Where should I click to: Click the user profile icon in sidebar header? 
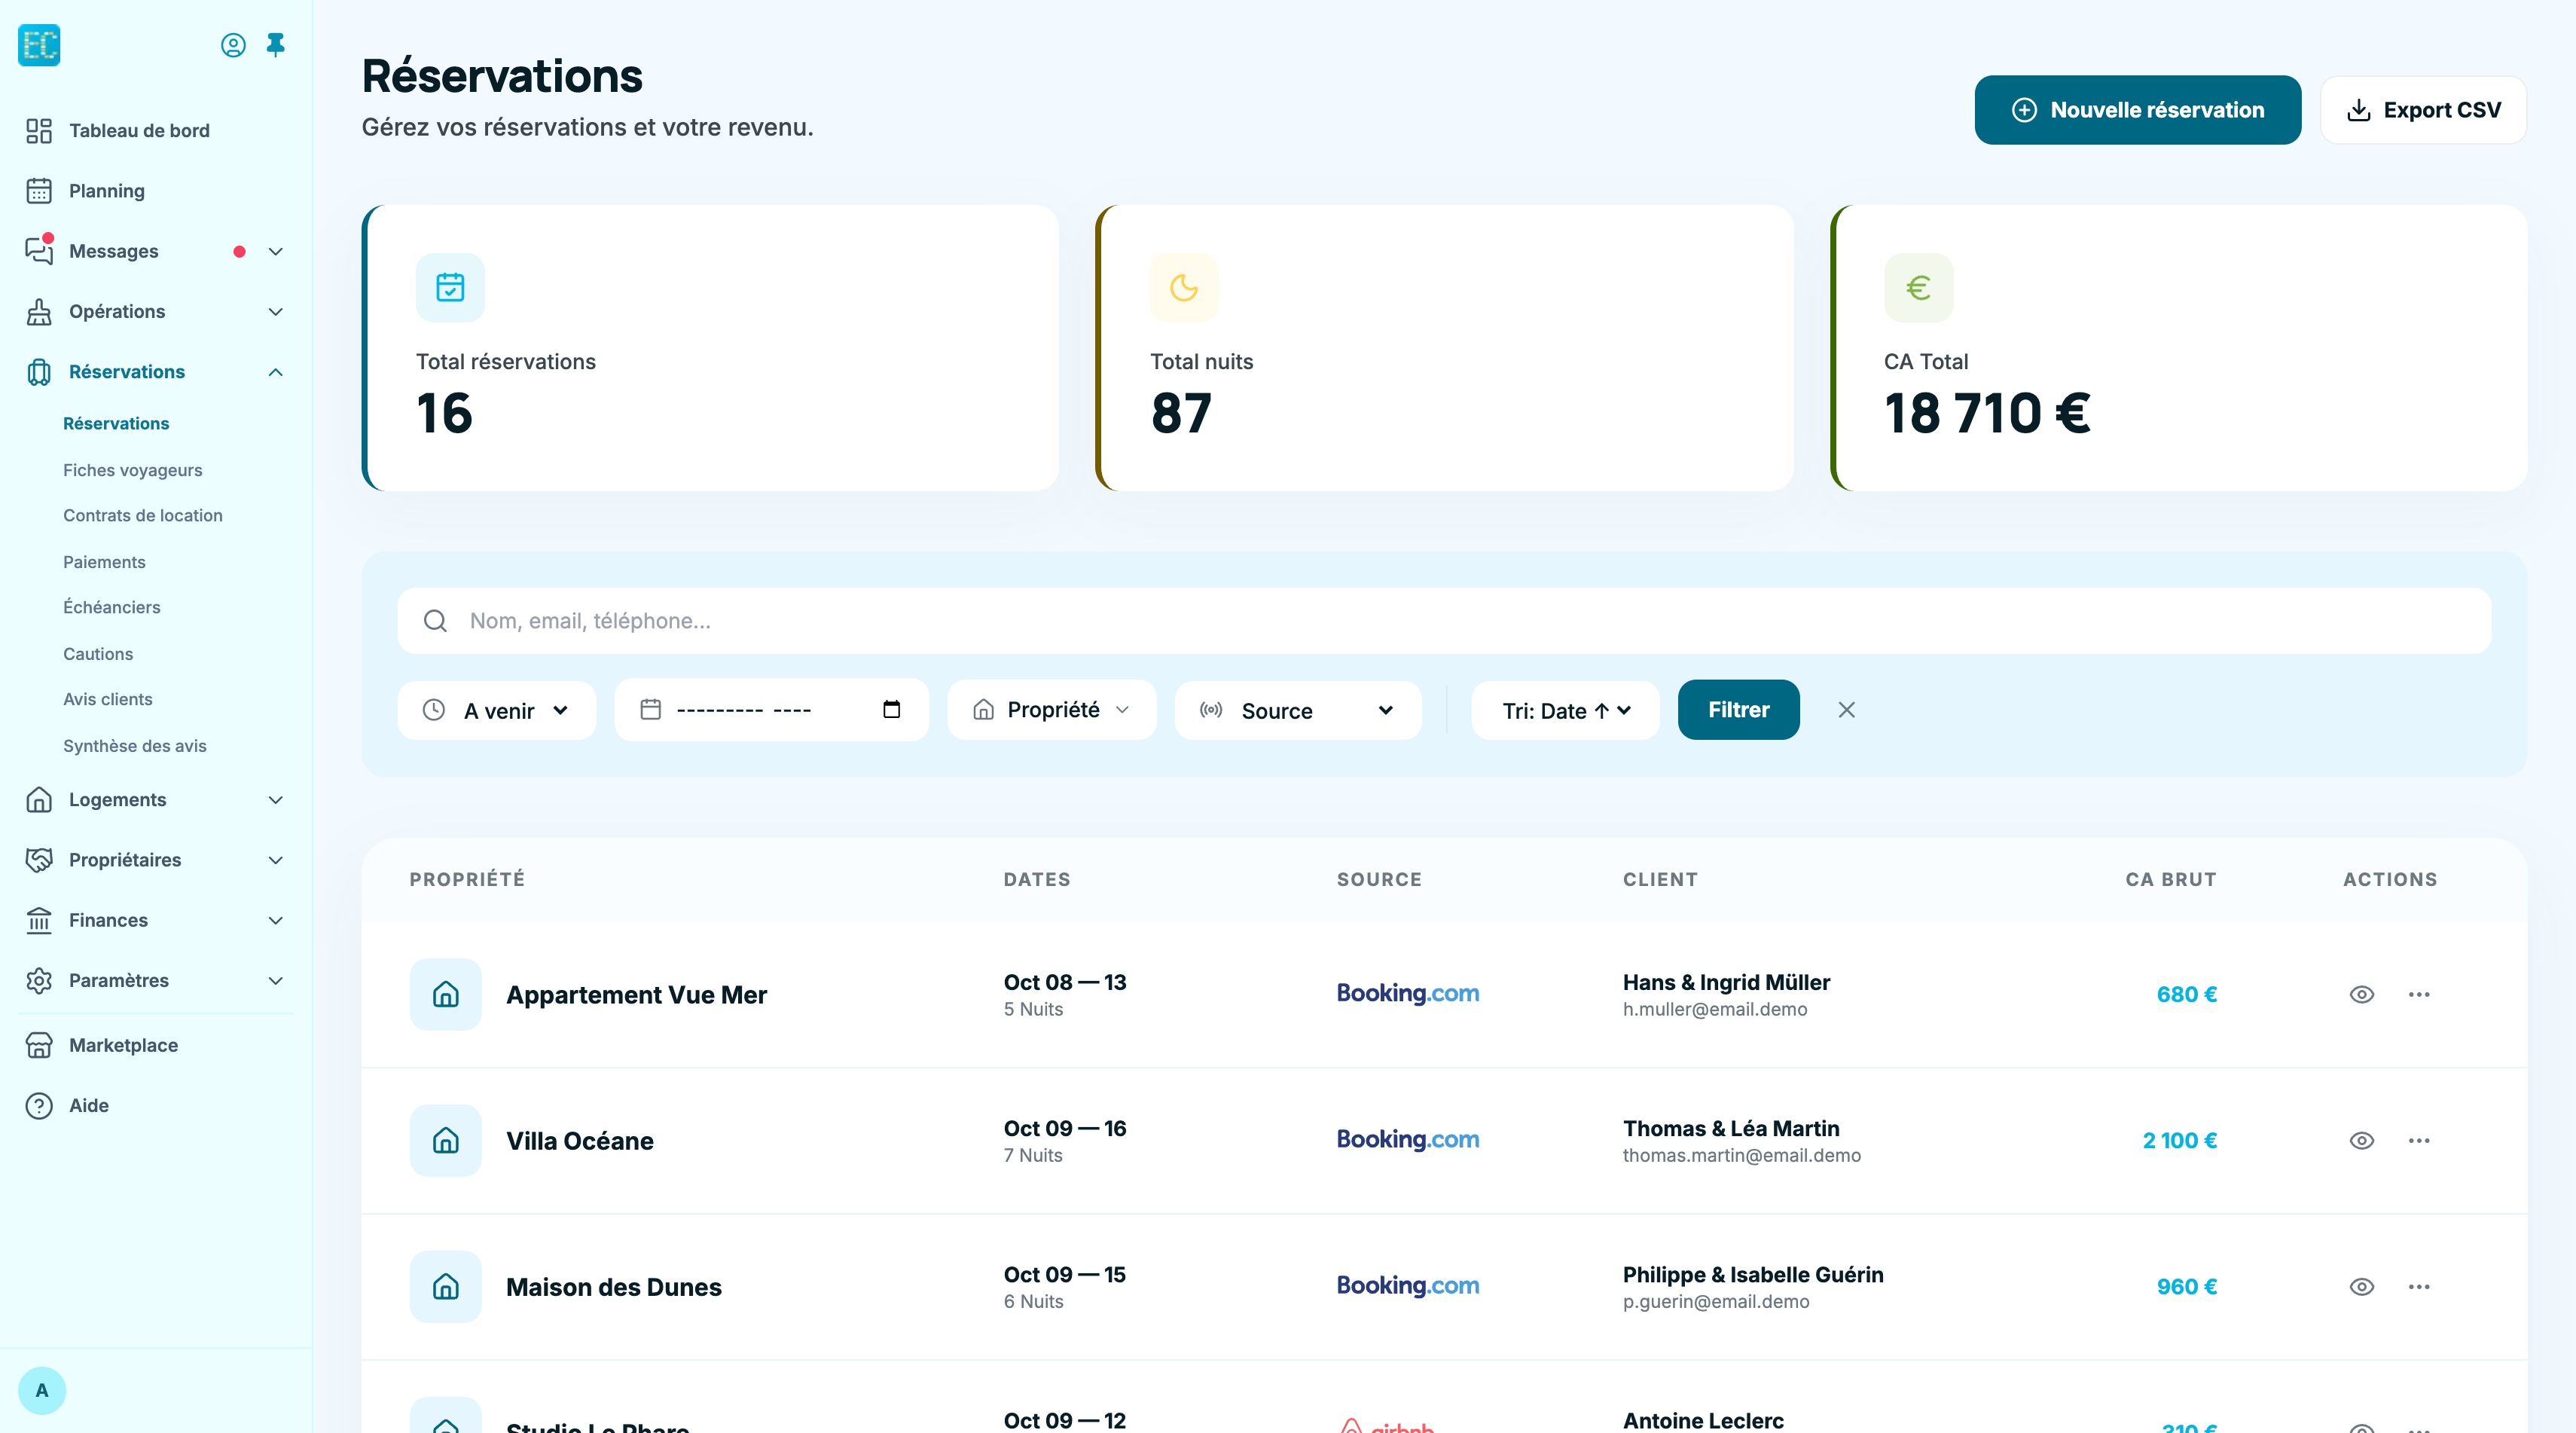(233, 45)
